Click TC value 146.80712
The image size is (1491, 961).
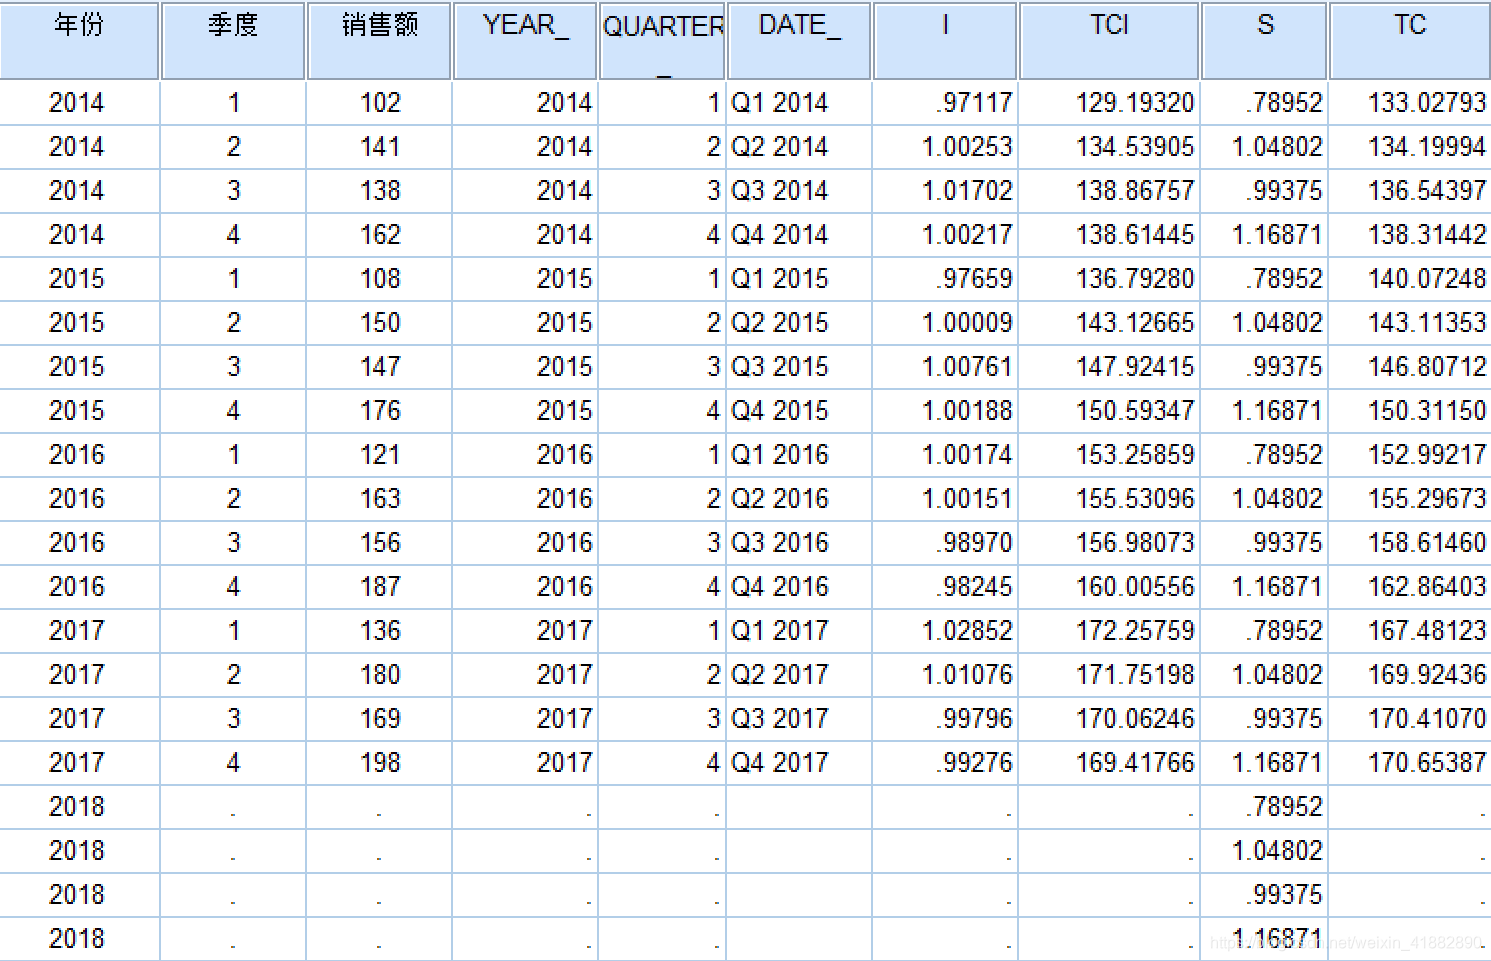pos(1410,367)
